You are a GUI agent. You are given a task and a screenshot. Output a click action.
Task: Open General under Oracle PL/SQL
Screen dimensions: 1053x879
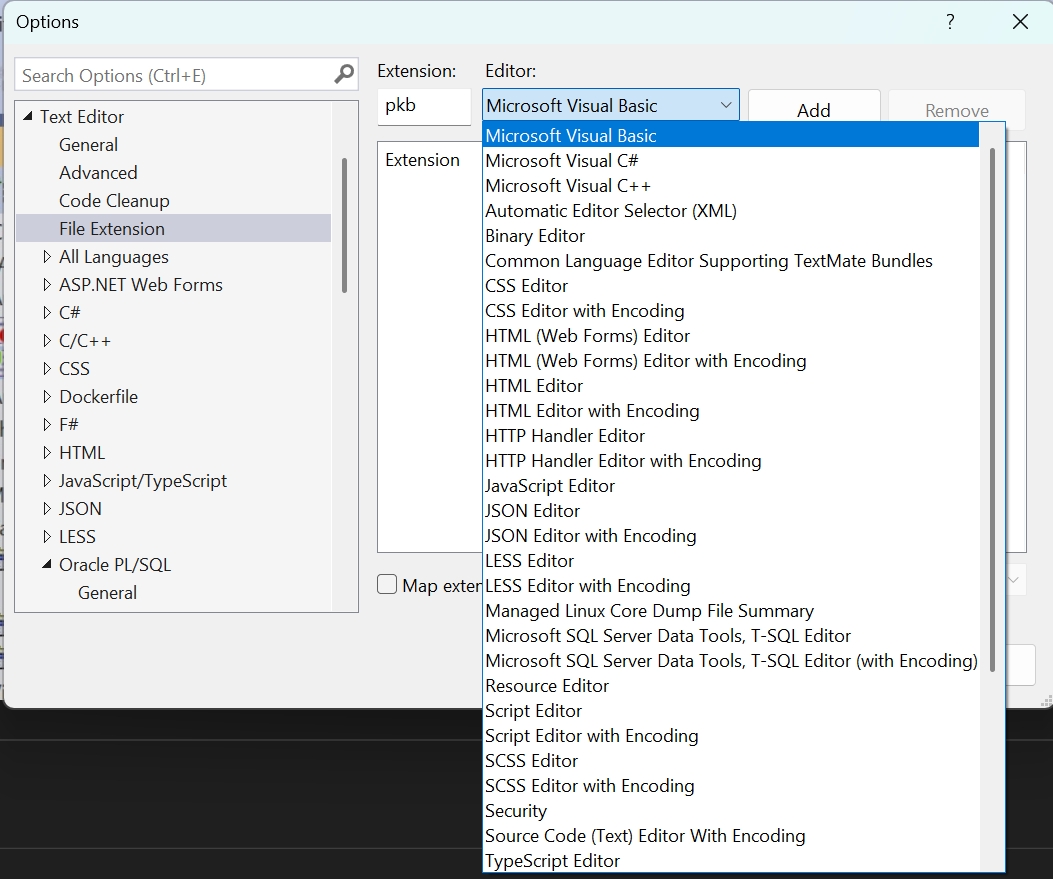coord(107,593)
